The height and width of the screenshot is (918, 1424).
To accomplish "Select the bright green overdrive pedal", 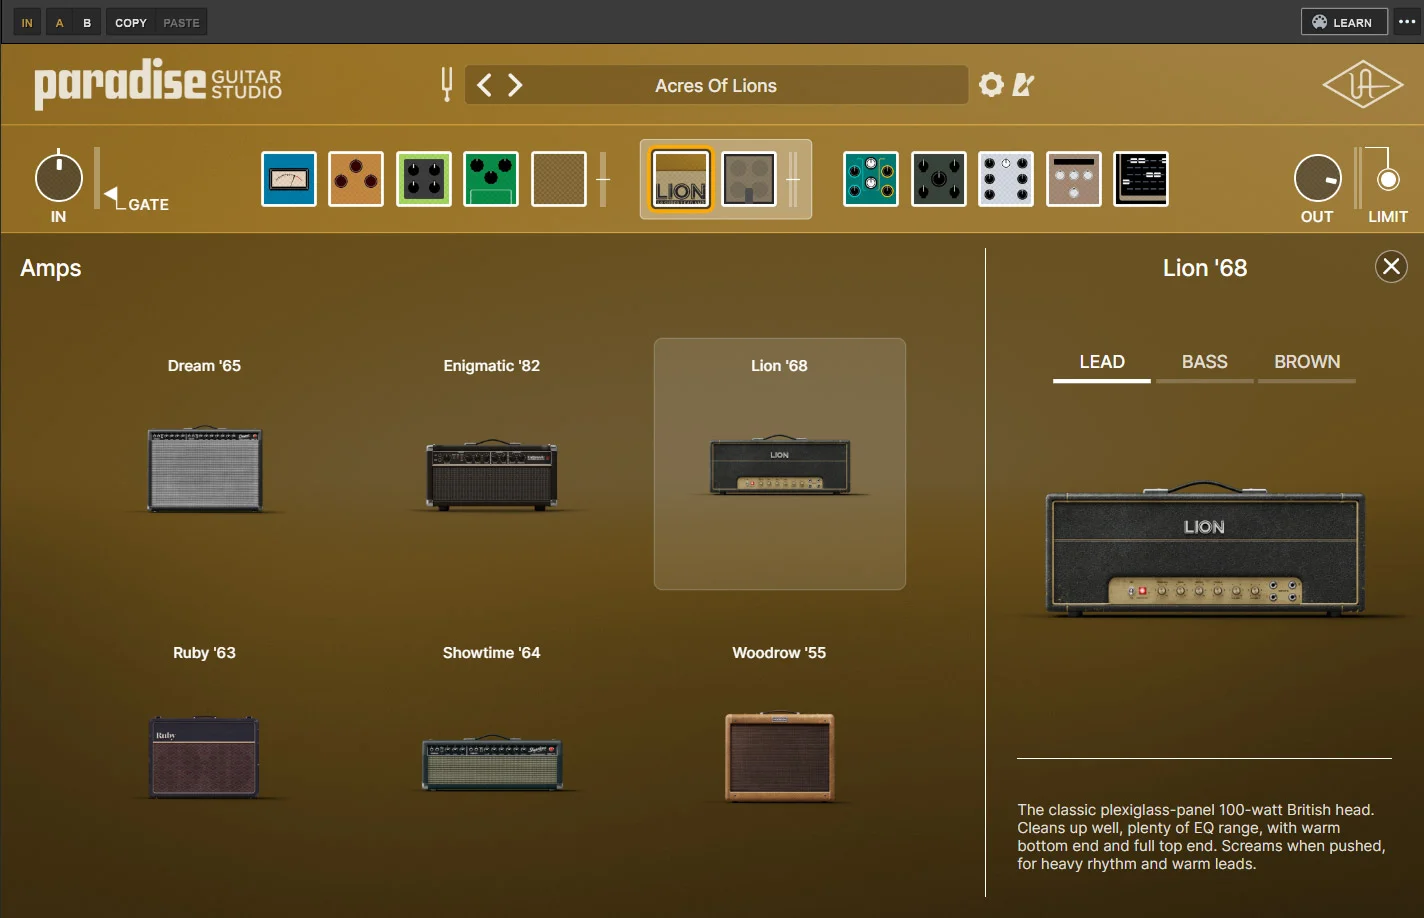I will (491, 179).
